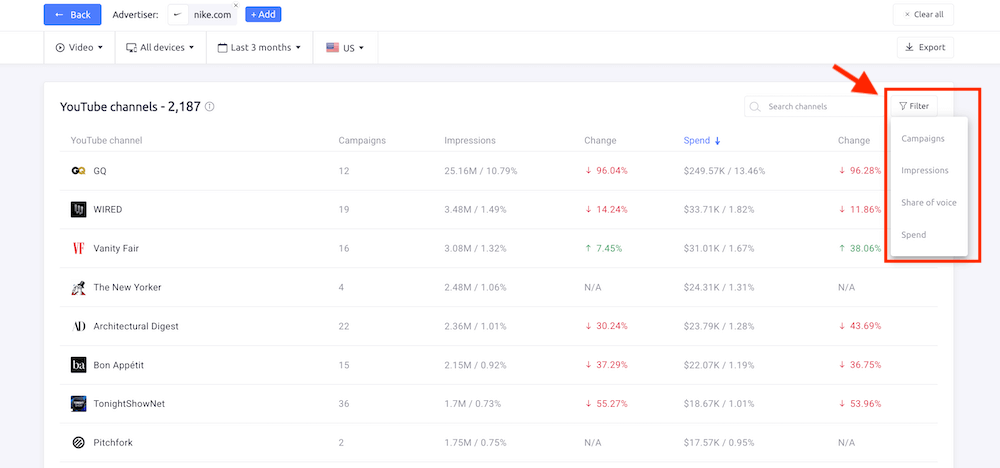Click the Vanity Fair logo icon
This screenshot has width=1000, height=468.
pos(79,249)
